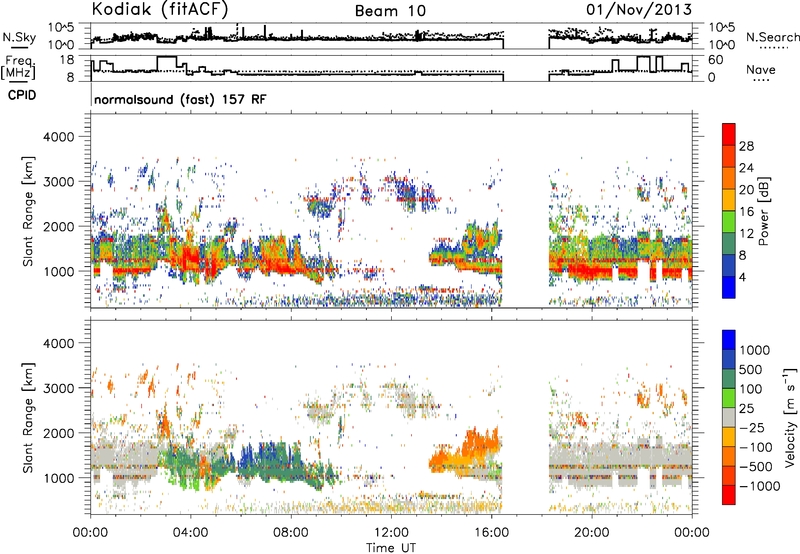Click the '28' tick on Power colorbar
Screen dimensions: 800x554
coord(746,146)
